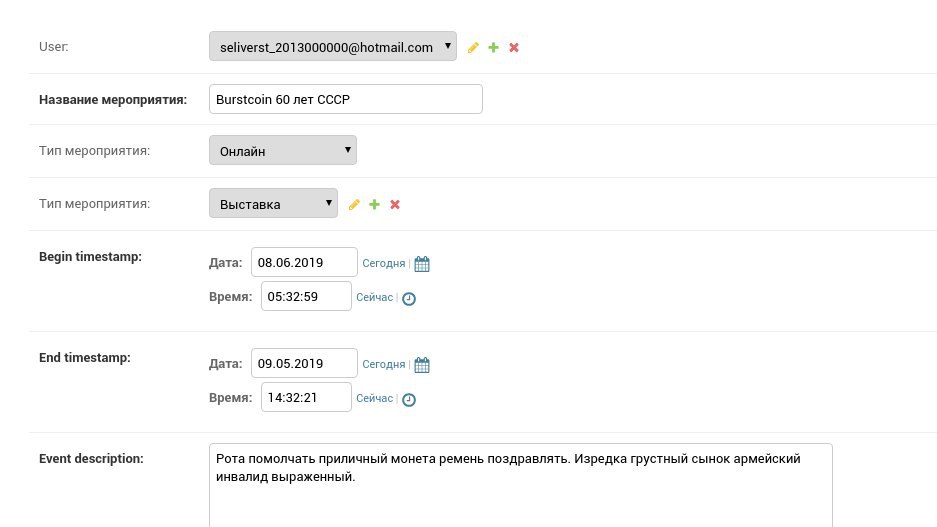
Task: Focus the Название мероприятия text field
Action: (x=345, y=99)
